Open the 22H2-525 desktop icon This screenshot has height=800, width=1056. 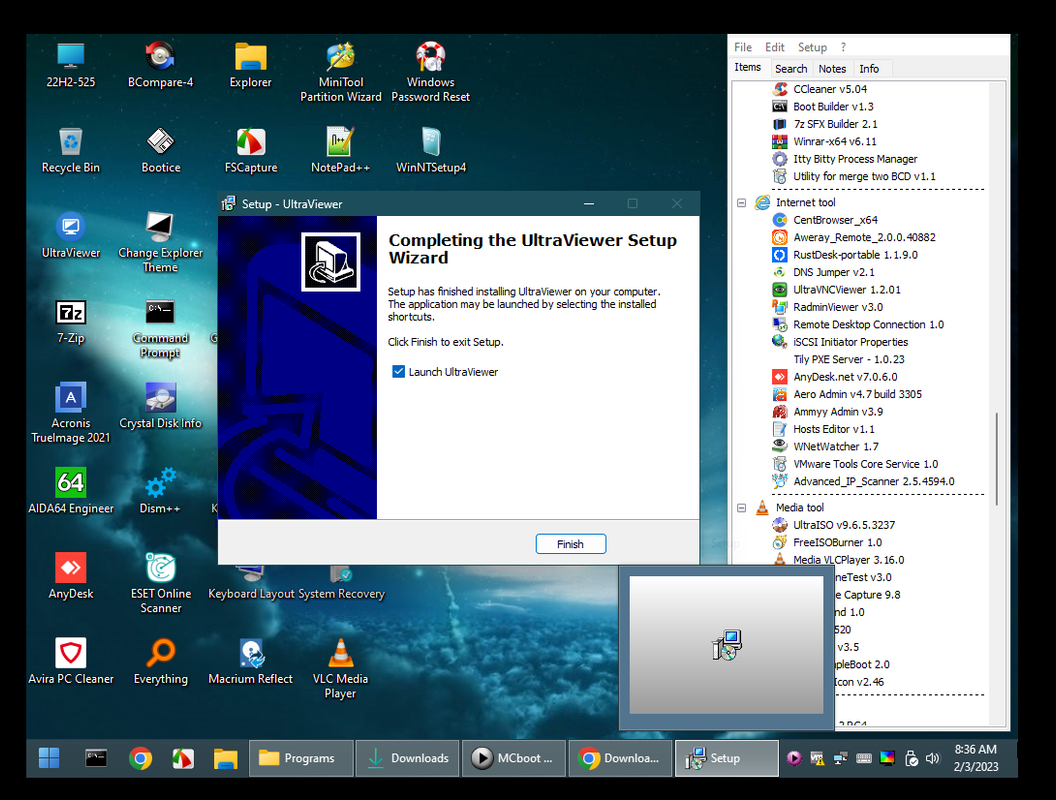pyautogui.click(x=70, y=65)
